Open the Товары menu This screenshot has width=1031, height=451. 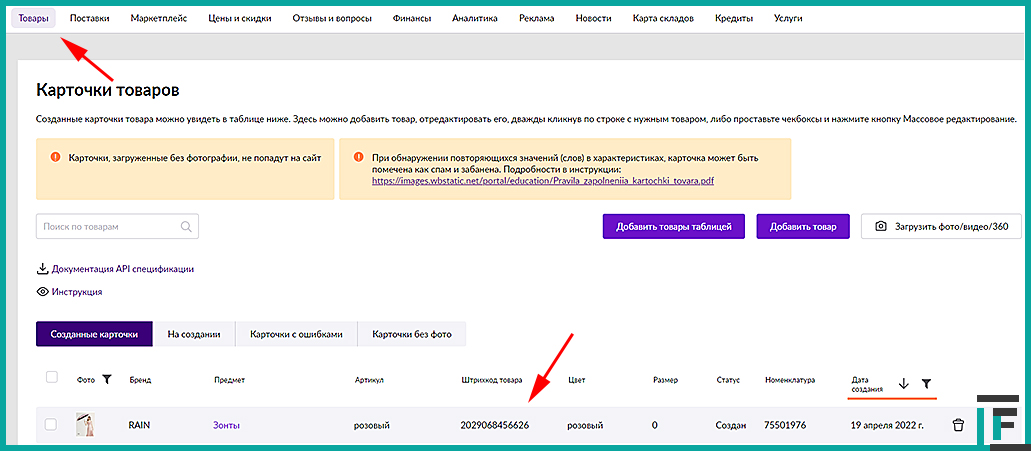[x=34, y=18]
